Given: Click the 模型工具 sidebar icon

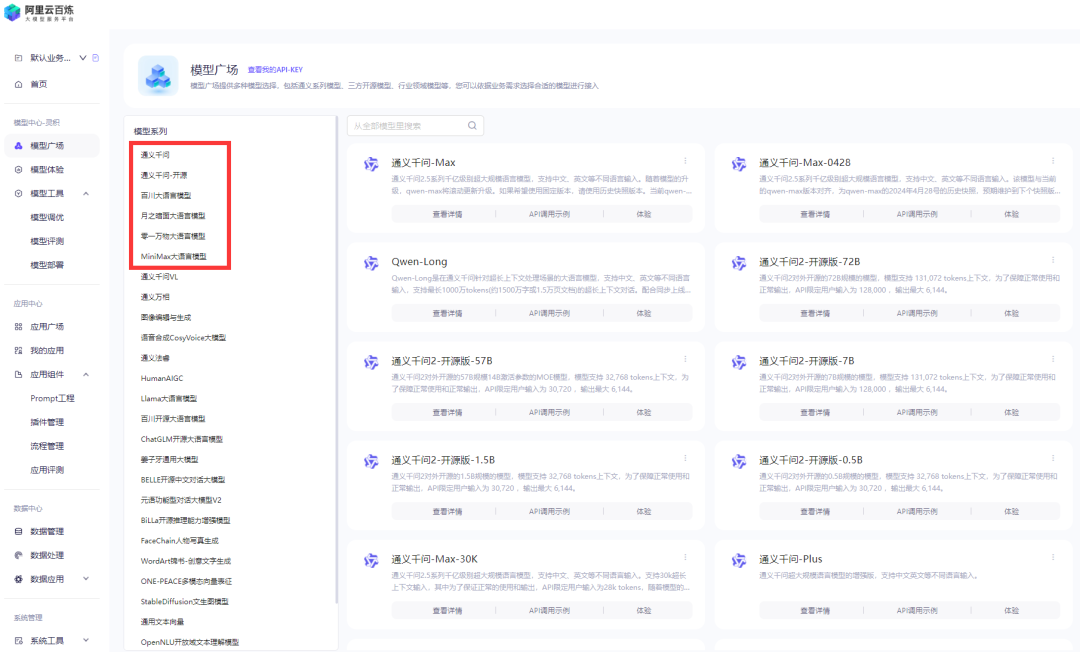Looking at the screenshot, I should tap(19, 193).
